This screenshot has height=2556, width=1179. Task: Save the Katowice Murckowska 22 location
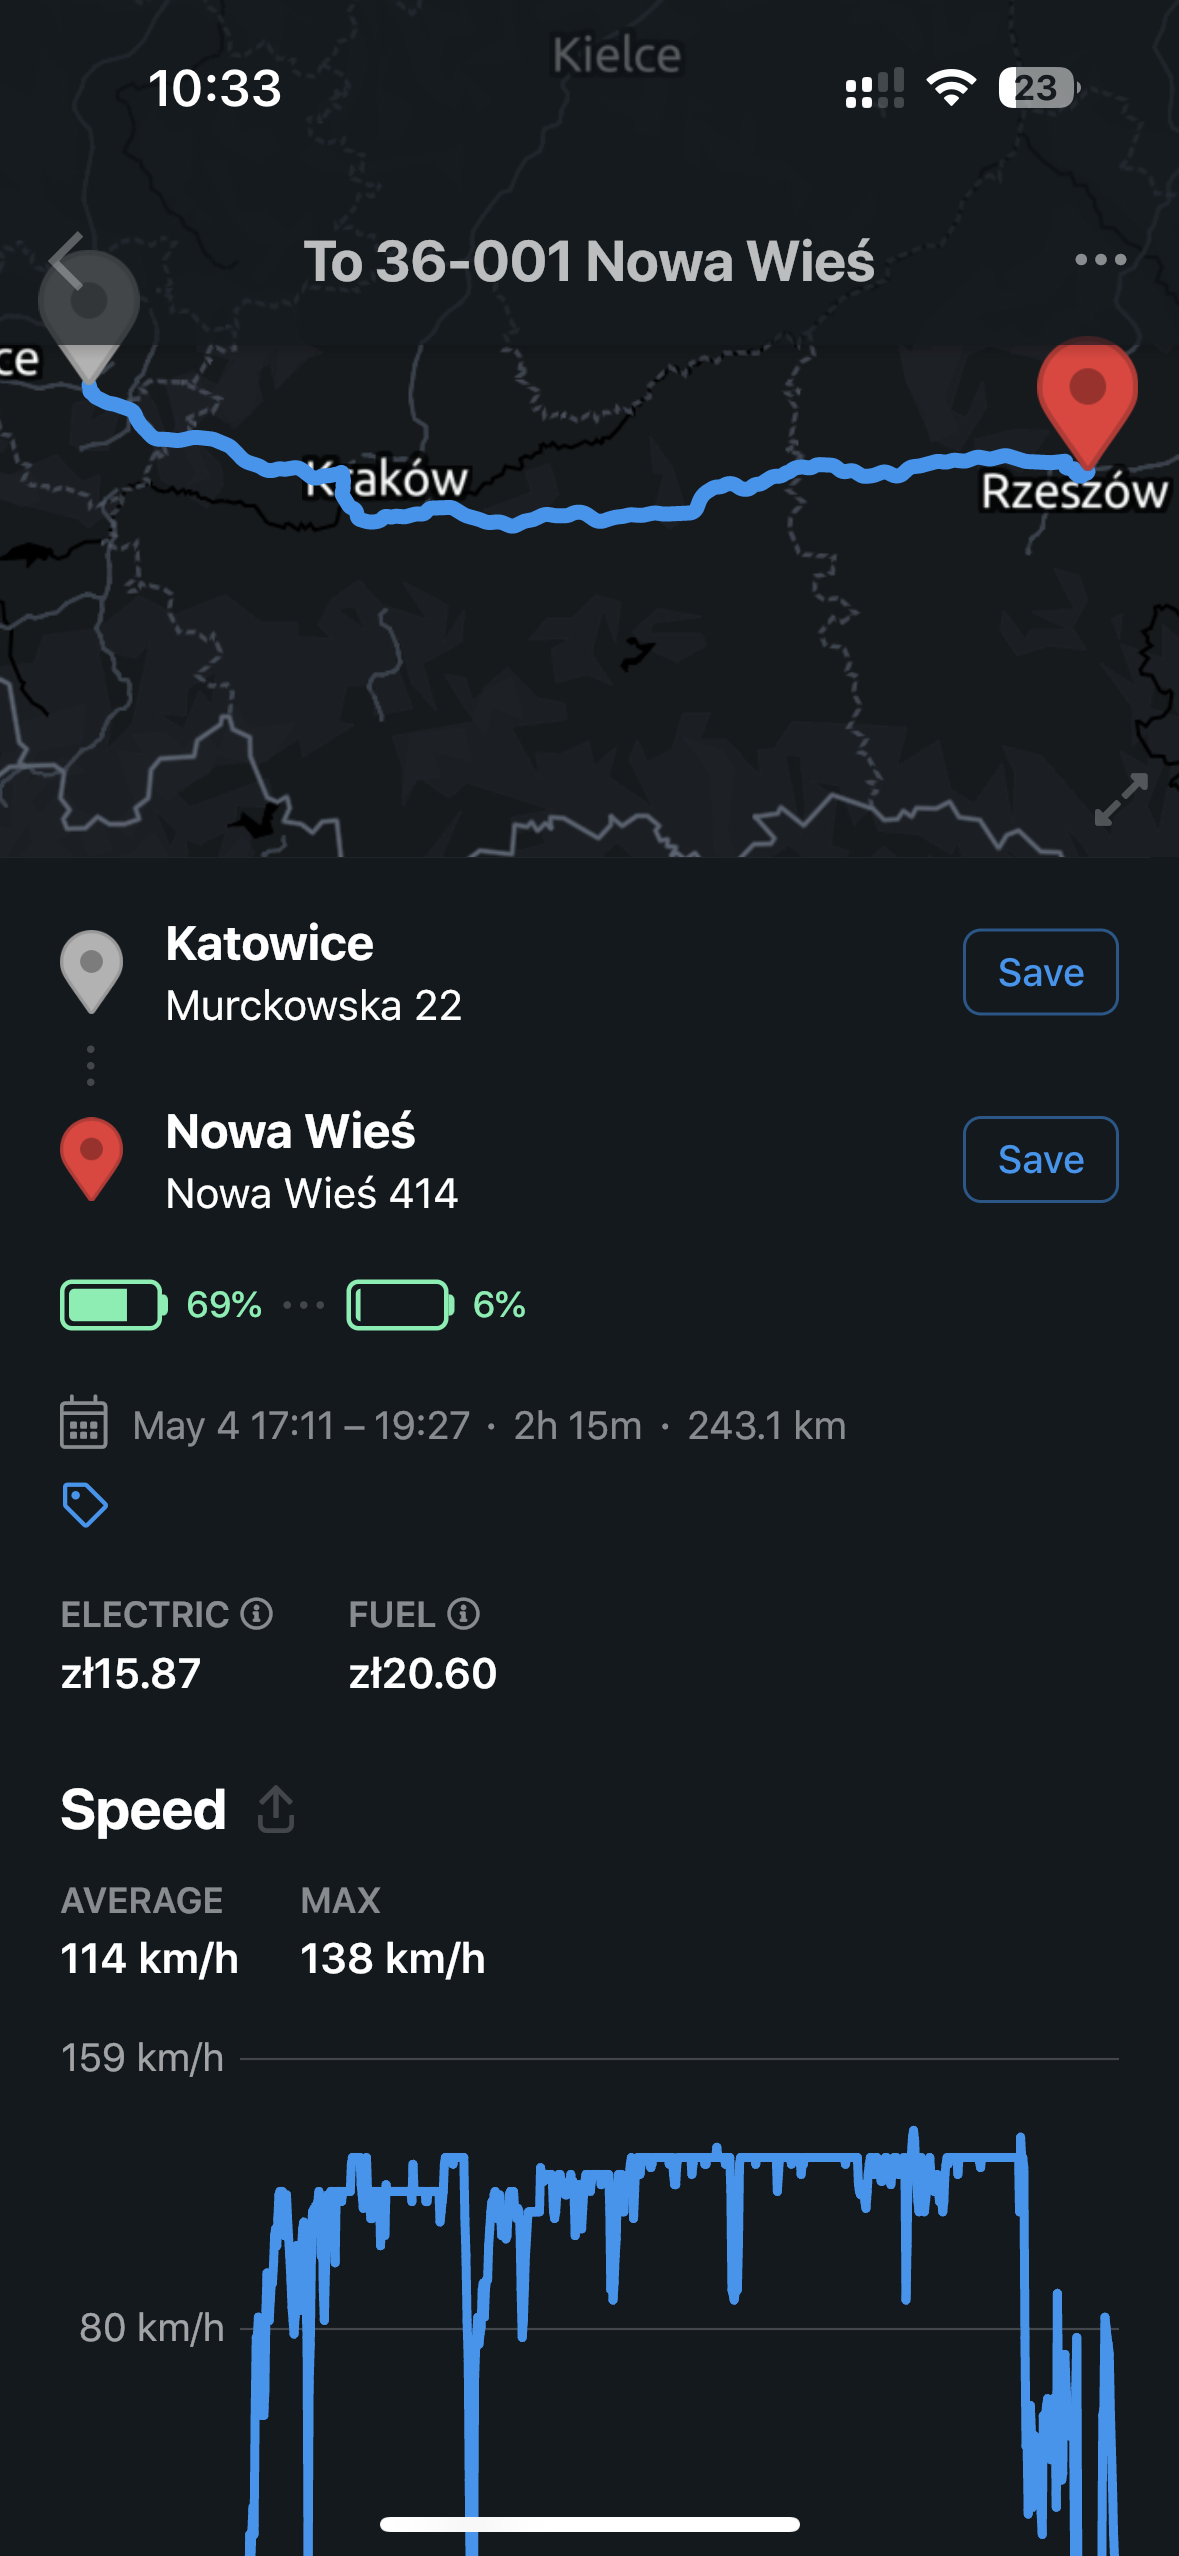[1040, 972]
